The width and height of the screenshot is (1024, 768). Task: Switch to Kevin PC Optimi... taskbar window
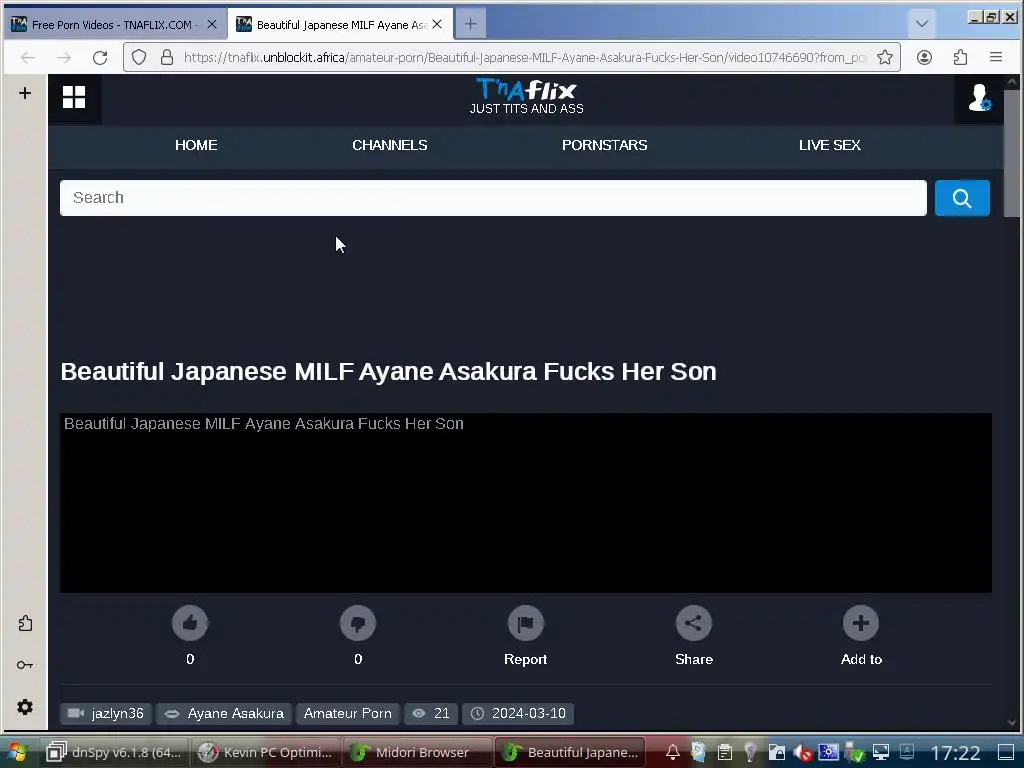pyautogui.click(x=267, y=752)
